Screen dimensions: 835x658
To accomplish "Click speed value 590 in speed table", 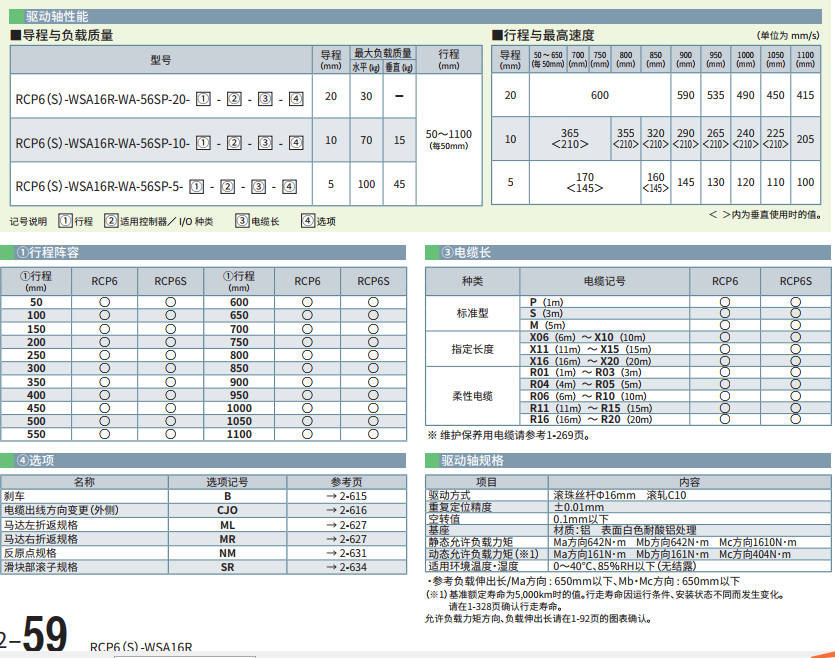I will point(685,95).
